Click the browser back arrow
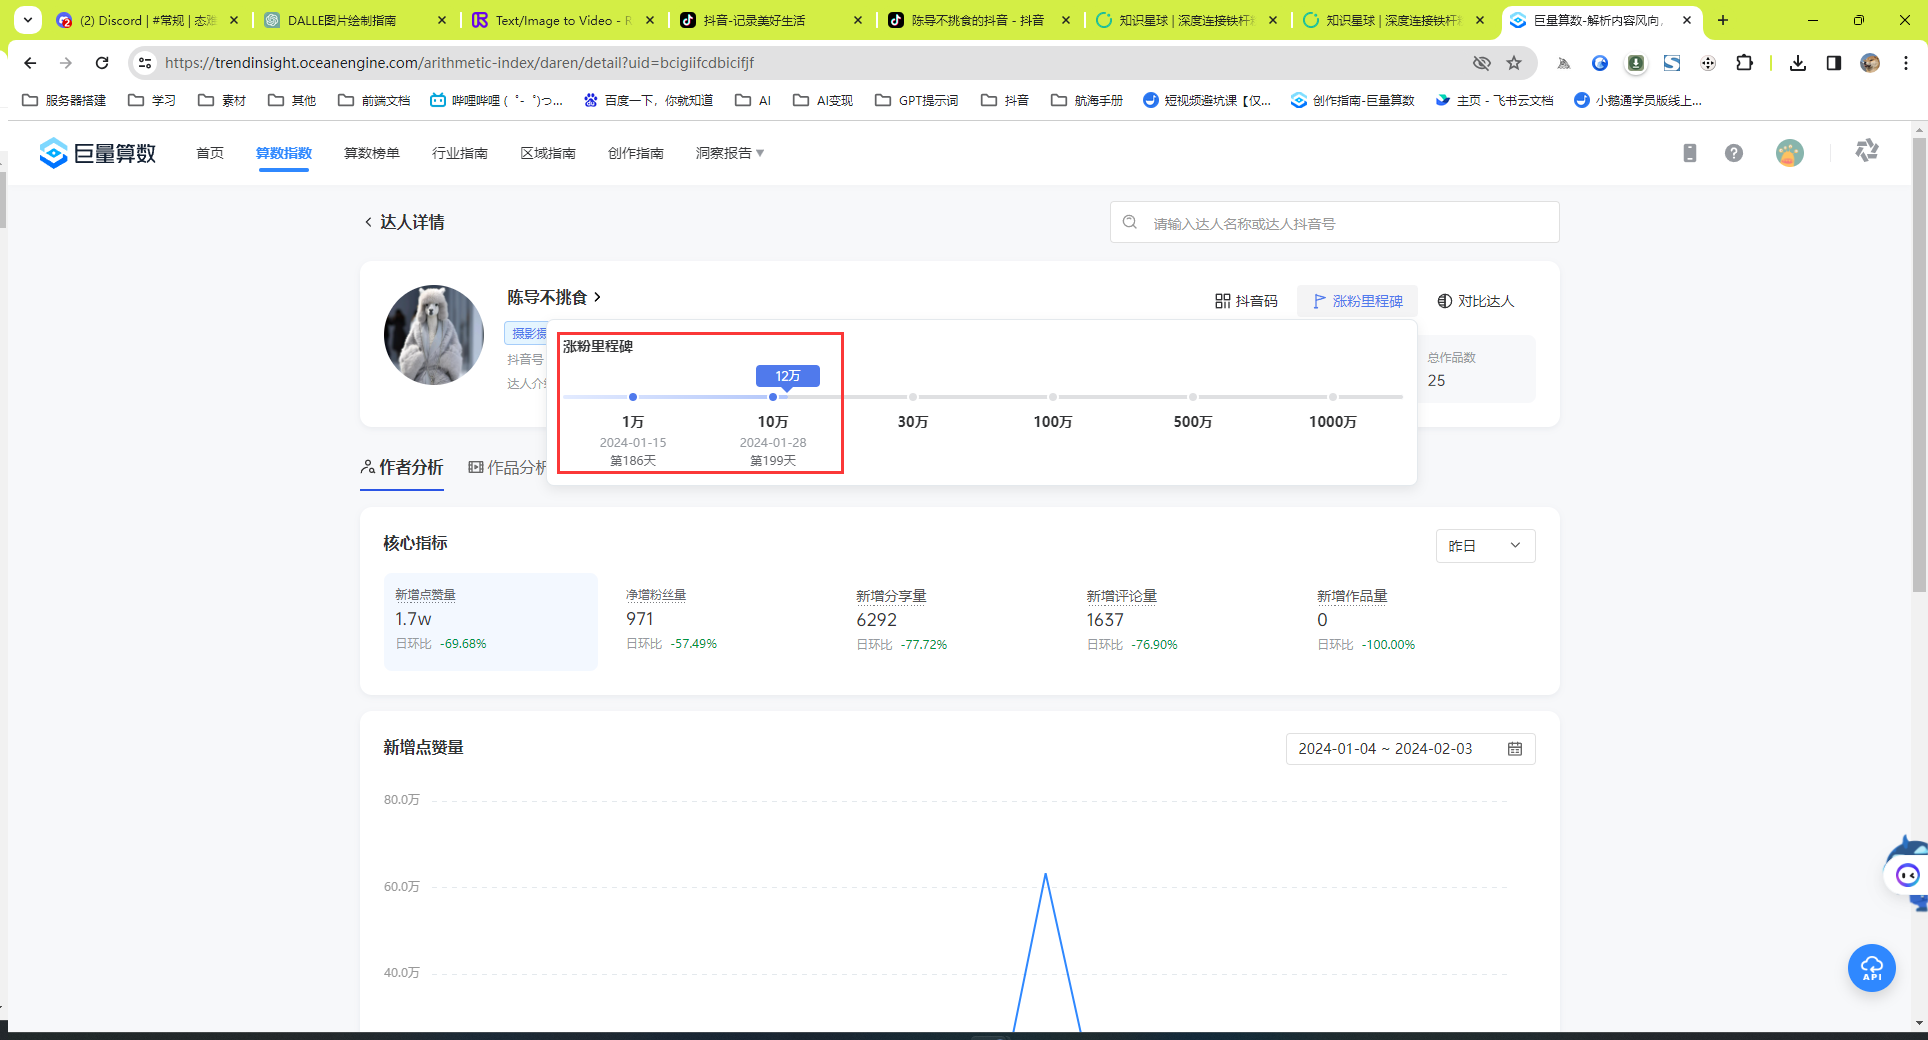The width and height of the screenshot is (1928, 1040). click(x=30, y=63)
